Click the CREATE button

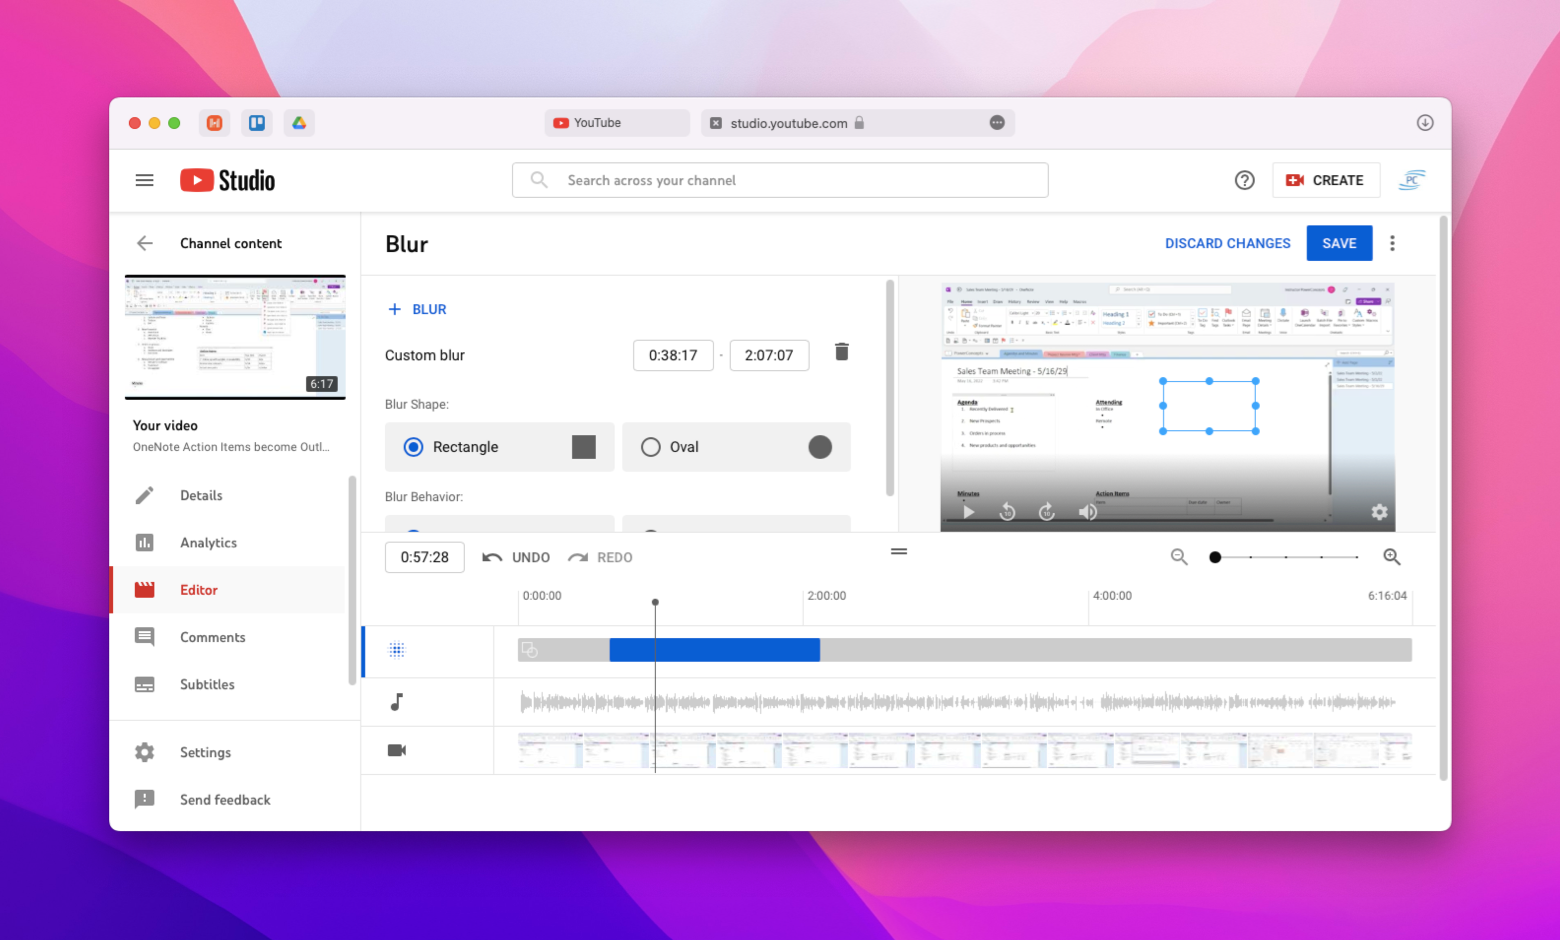coord(1325,180)
